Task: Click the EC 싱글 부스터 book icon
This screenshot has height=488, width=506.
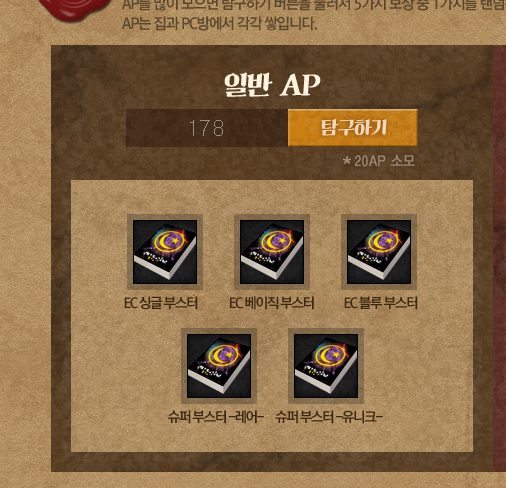Action: click(165, 252)
